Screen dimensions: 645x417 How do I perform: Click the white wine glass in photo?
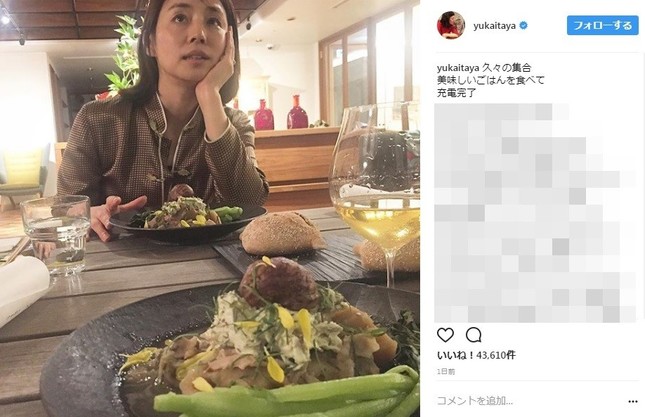[376, 193]
